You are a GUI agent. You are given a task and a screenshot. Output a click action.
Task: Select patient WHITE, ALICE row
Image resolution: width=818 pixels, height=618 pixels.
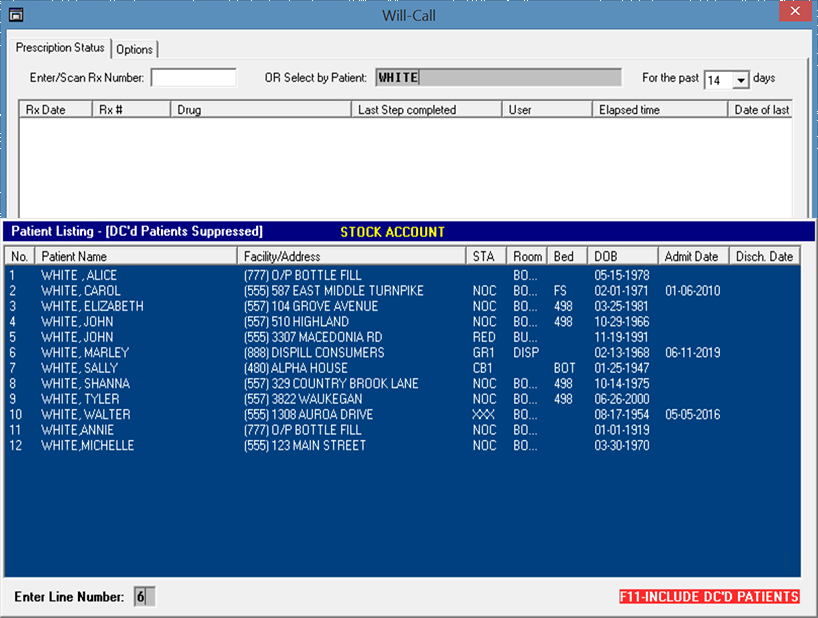[79, 275]
